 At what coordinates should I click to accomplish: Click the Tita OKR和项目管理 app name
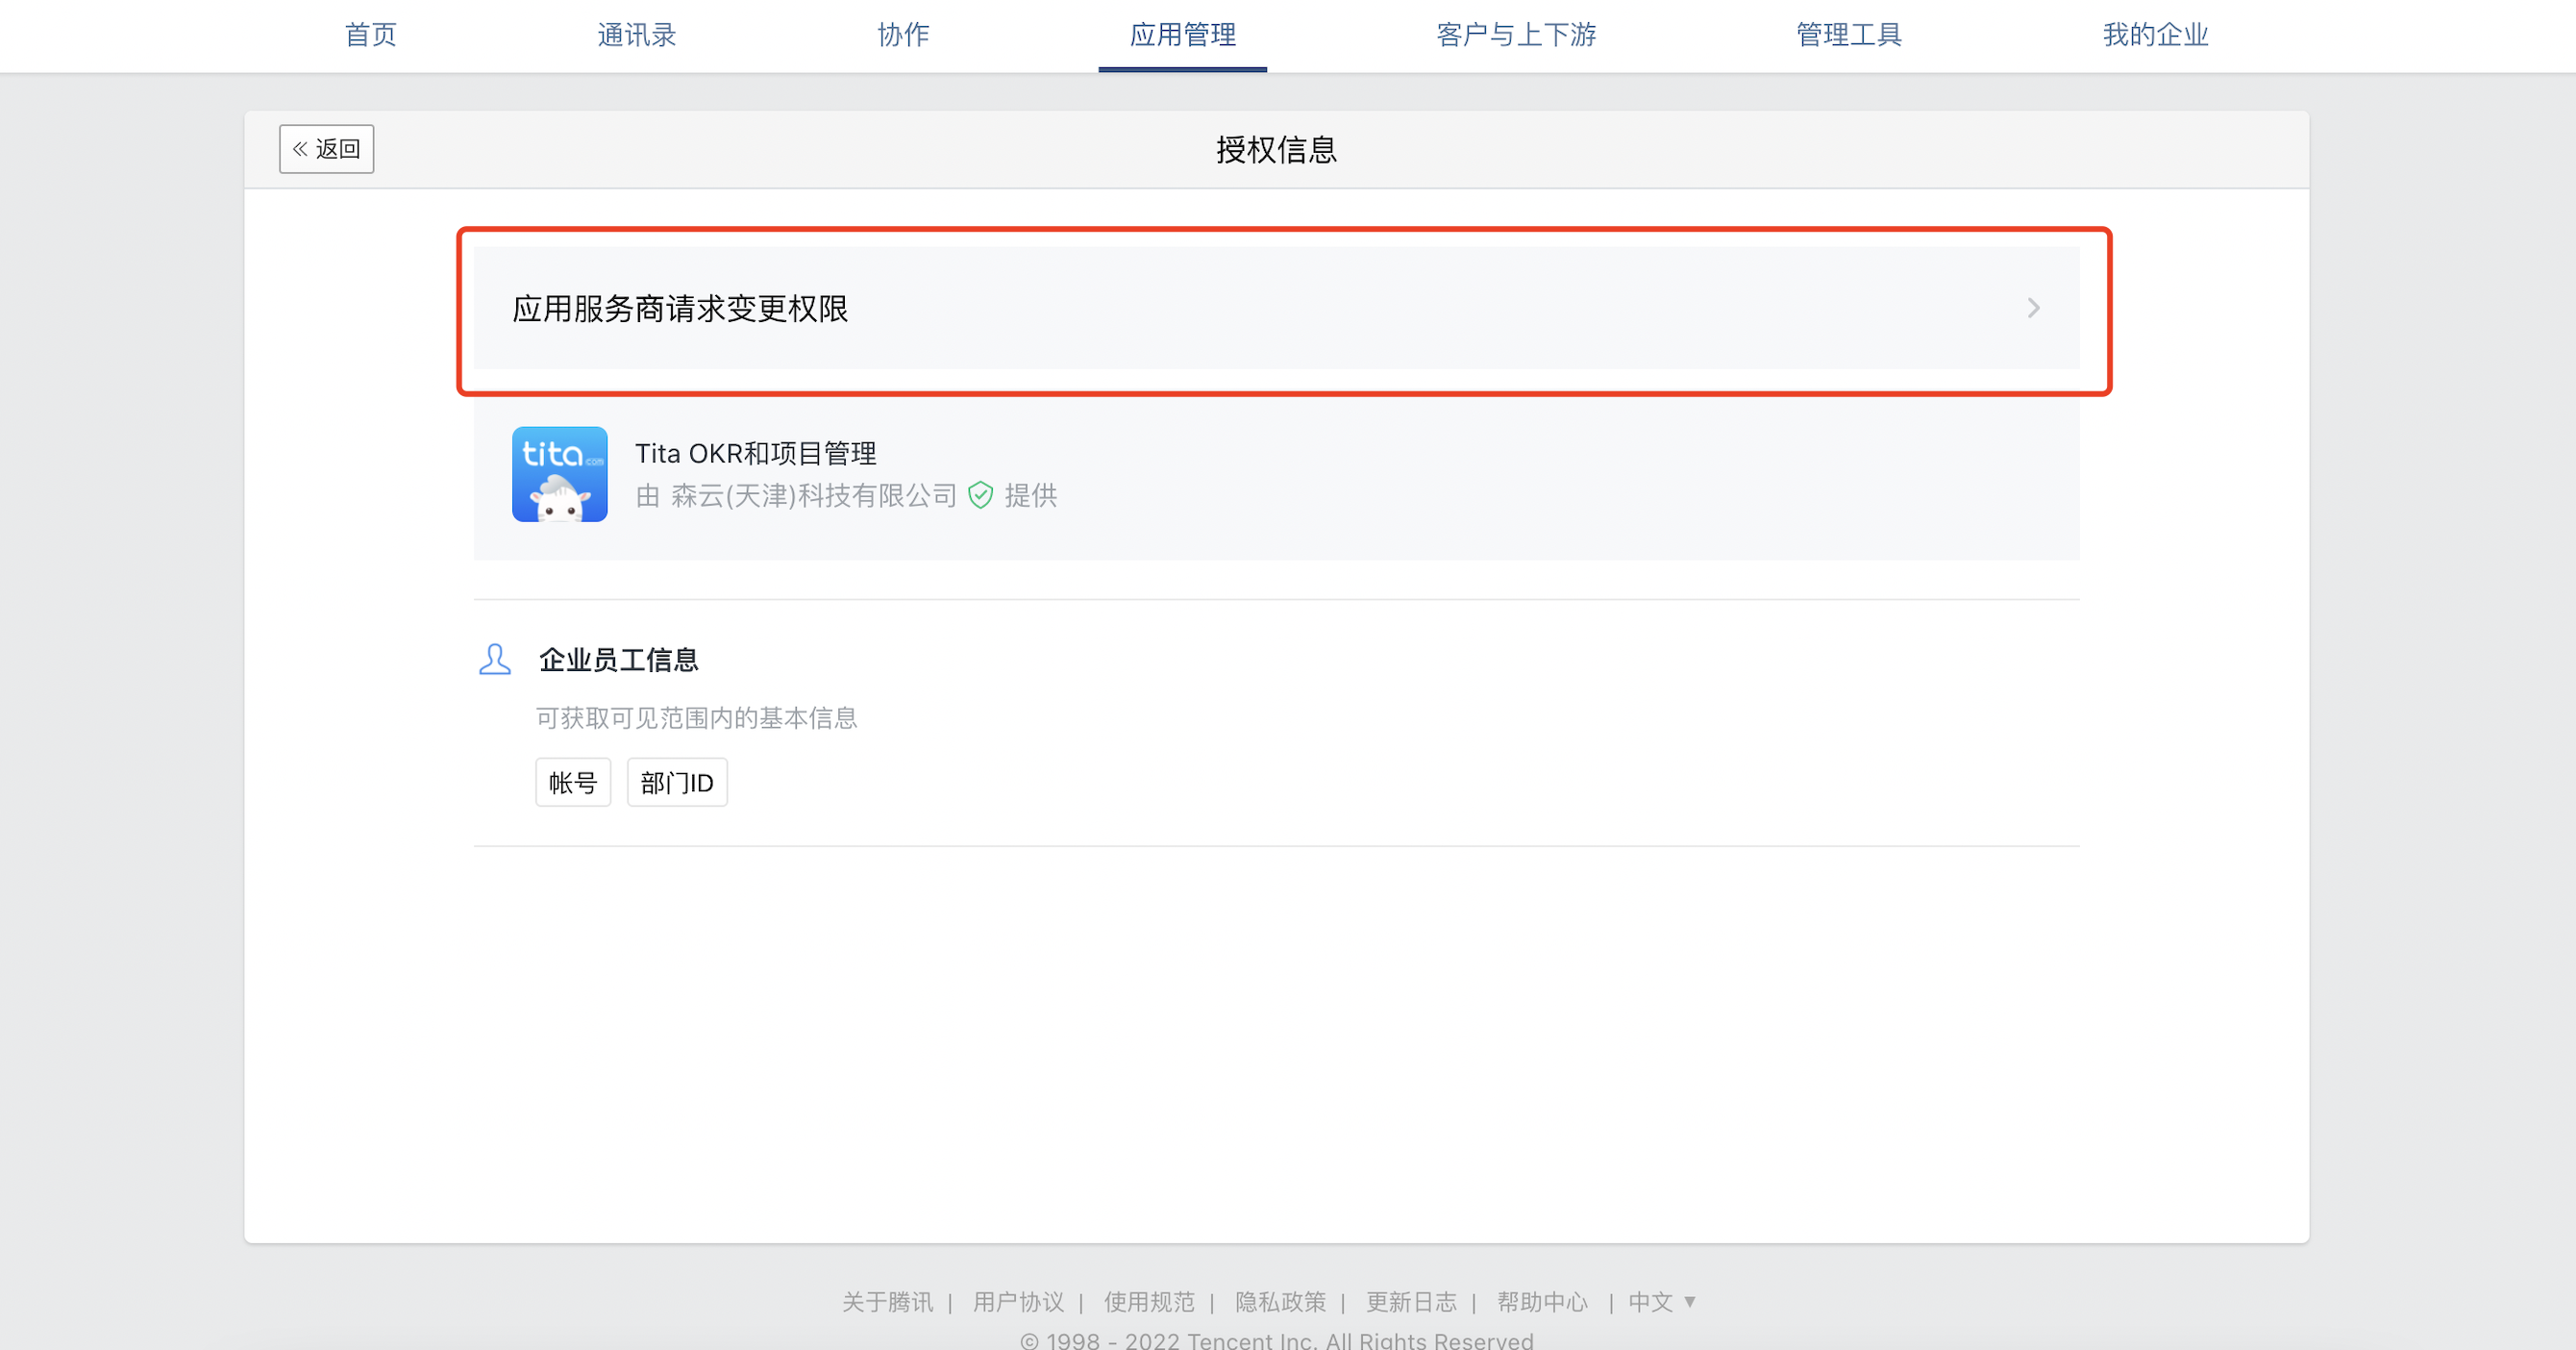[x=756, y=453]
